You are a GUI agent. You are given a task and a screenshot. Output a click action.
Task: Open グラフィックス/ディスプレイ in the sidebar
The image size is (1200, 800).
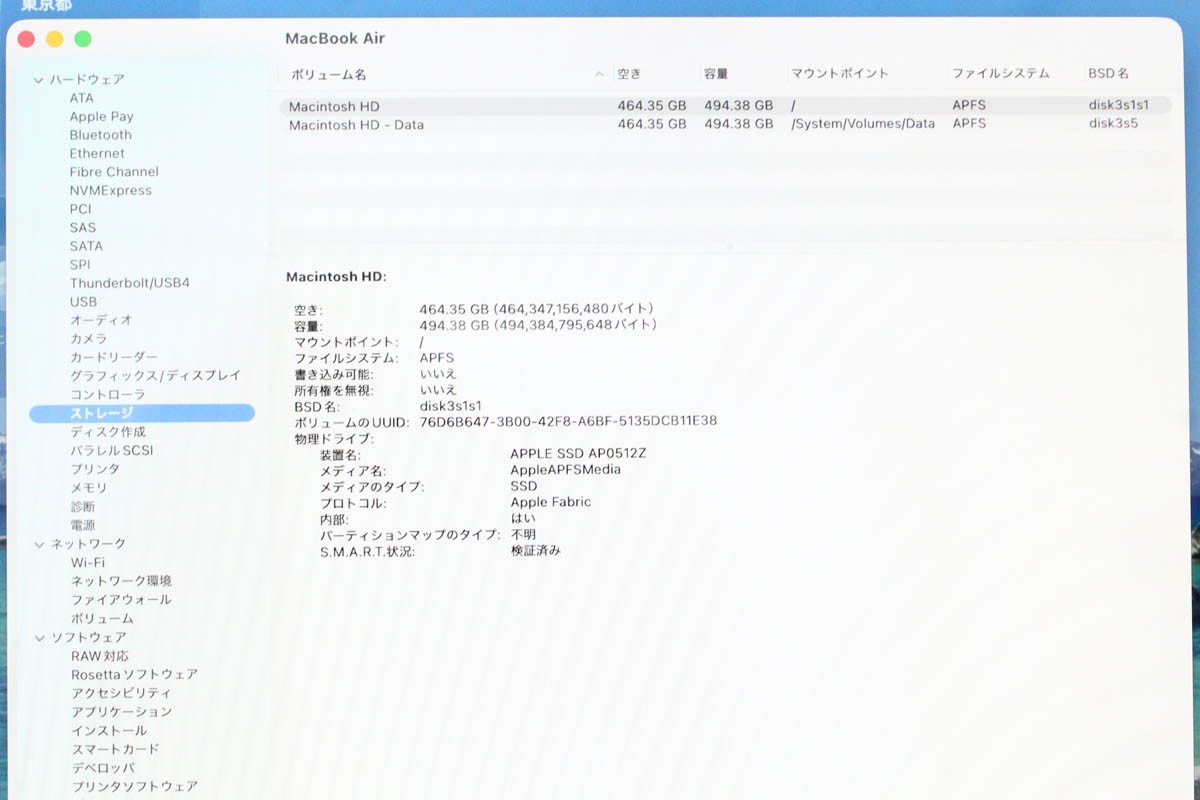(155, 376)
